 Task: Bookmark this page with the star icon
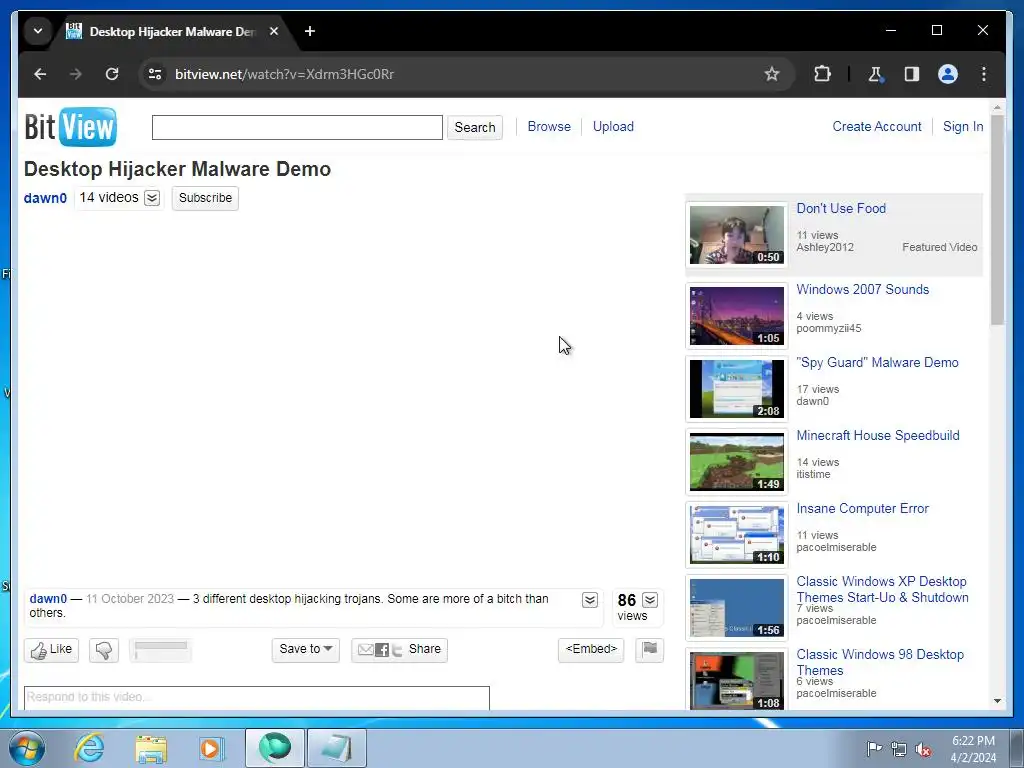click(772, 74)
